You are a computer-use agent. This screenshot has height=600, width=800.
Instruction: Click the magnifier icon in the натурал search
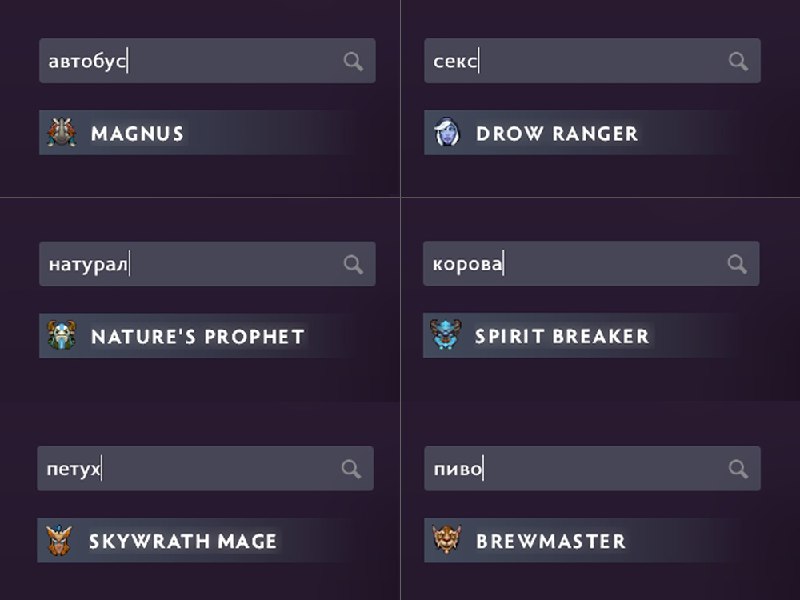353,264
